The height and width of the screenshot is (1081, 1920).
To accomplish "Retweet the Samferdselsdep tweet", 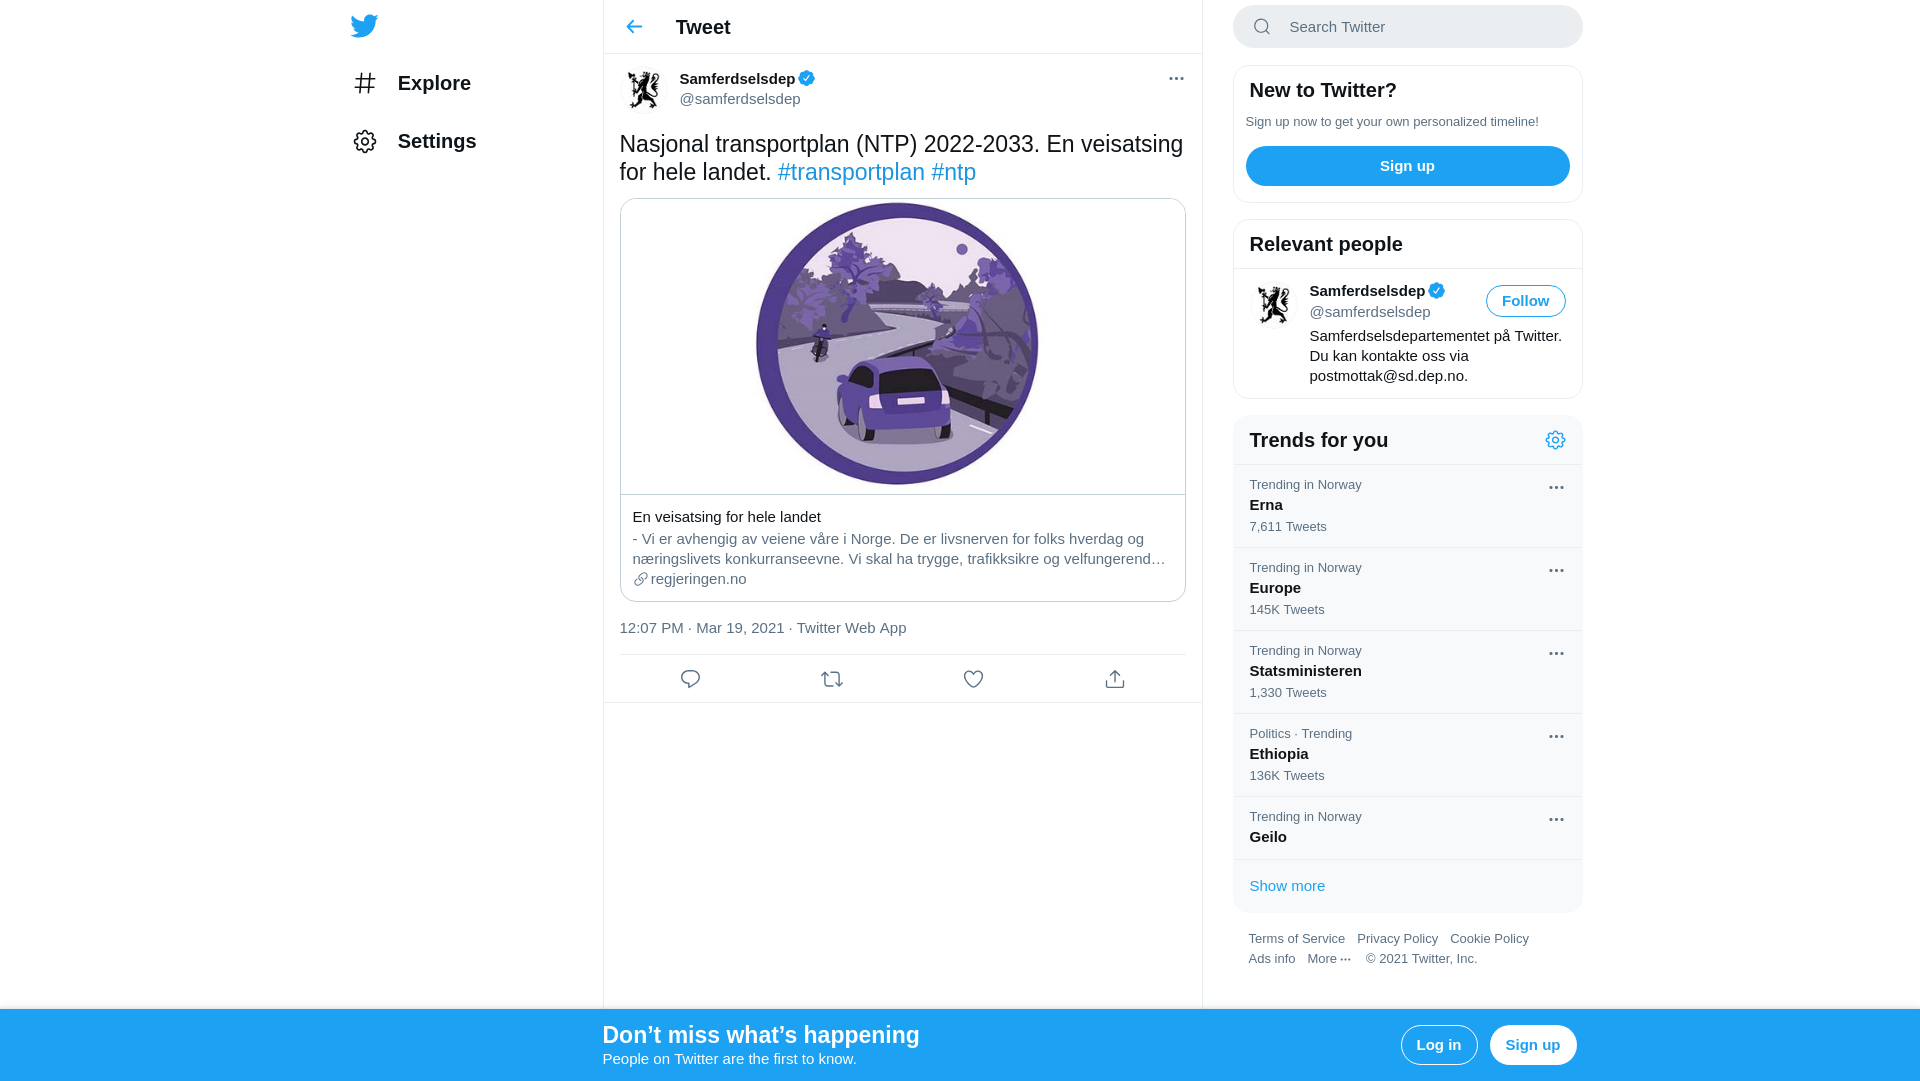I will click(832, 679).
